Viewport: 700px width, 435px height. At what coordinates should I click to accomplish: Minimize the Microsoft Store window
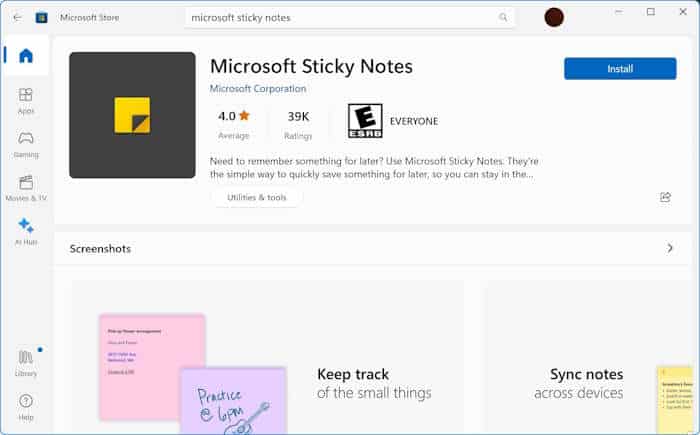point(619,12)
